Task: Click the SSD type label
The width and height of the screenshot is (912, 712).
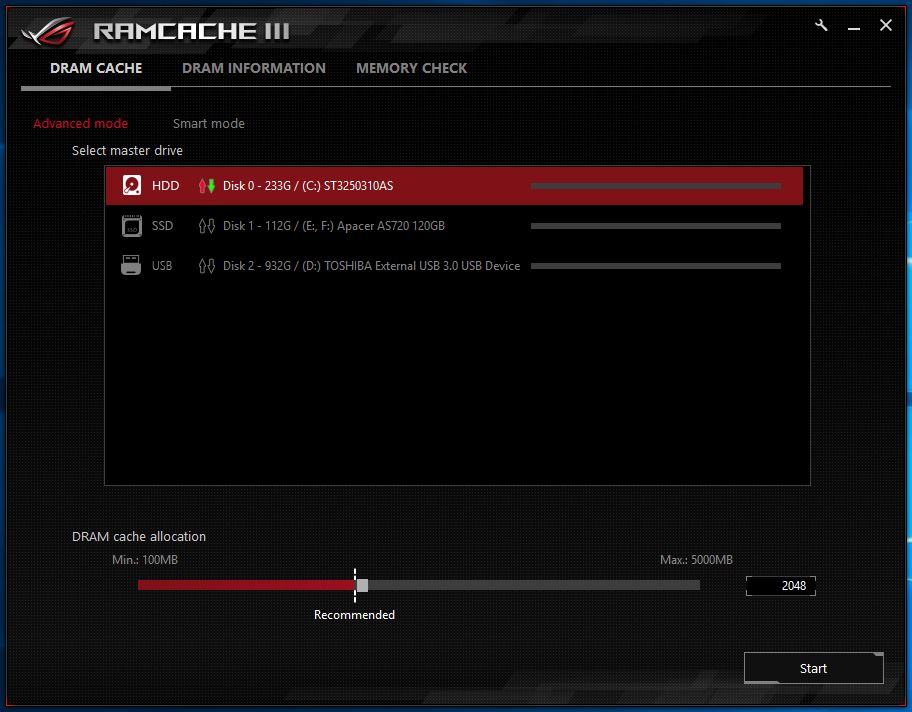Action: (162, 226)
